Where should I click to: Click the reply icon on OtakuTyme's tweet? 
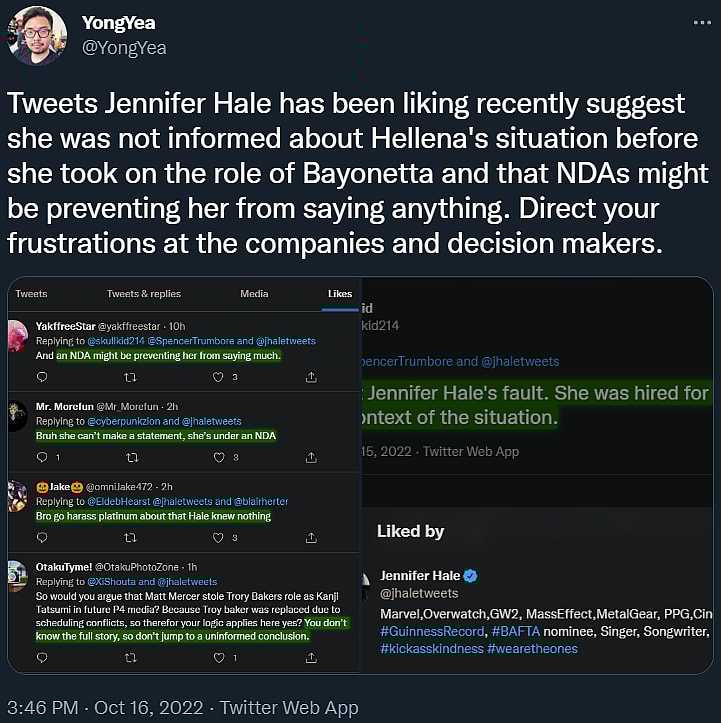[x=42, y=659]
